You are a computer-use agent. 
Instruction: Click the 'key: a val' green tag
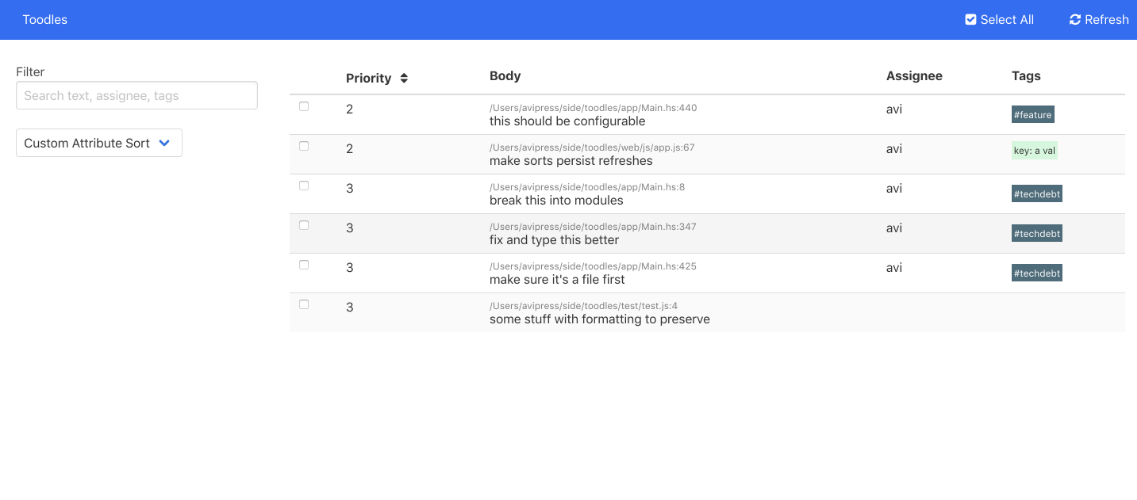(1034, 151)
